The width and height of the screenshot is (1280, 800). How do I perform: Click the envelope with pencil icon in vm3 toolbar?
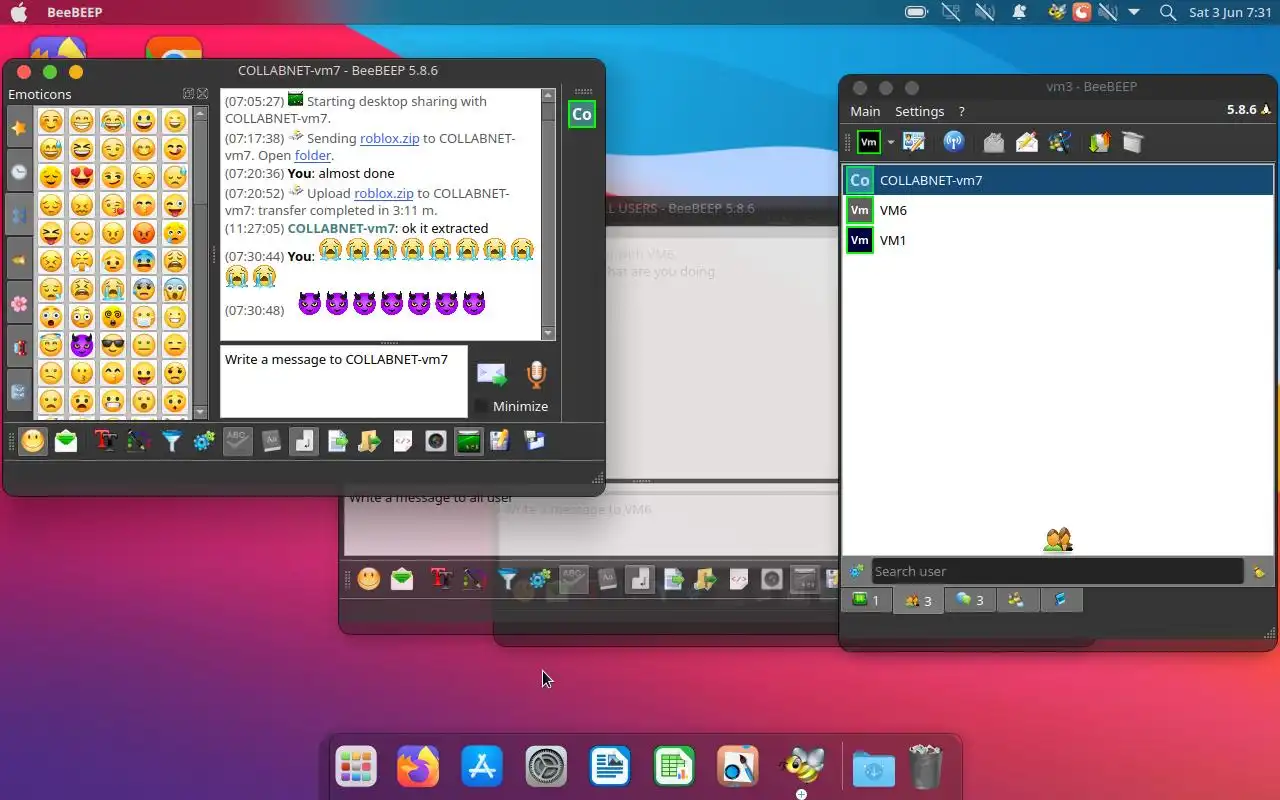pyautogui.click(x=1027, y=142)
